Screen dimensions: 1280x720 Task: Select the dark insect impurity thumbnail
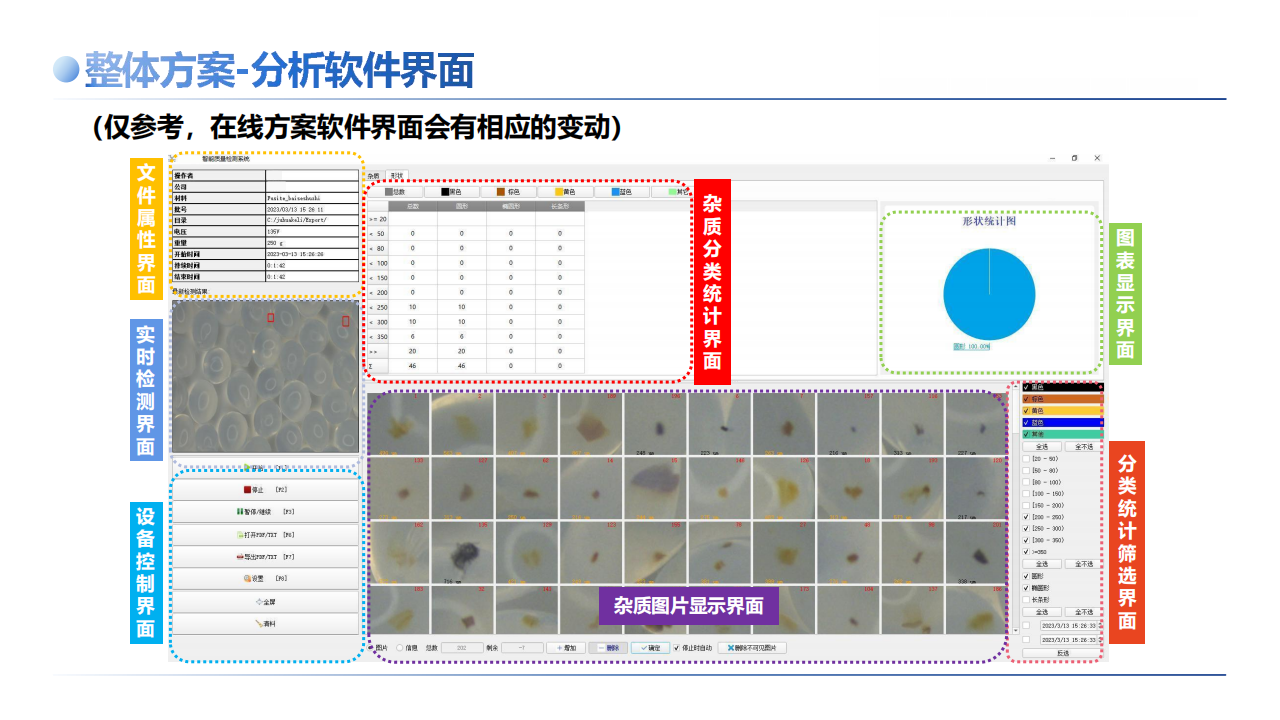click(x=463, y=551)
